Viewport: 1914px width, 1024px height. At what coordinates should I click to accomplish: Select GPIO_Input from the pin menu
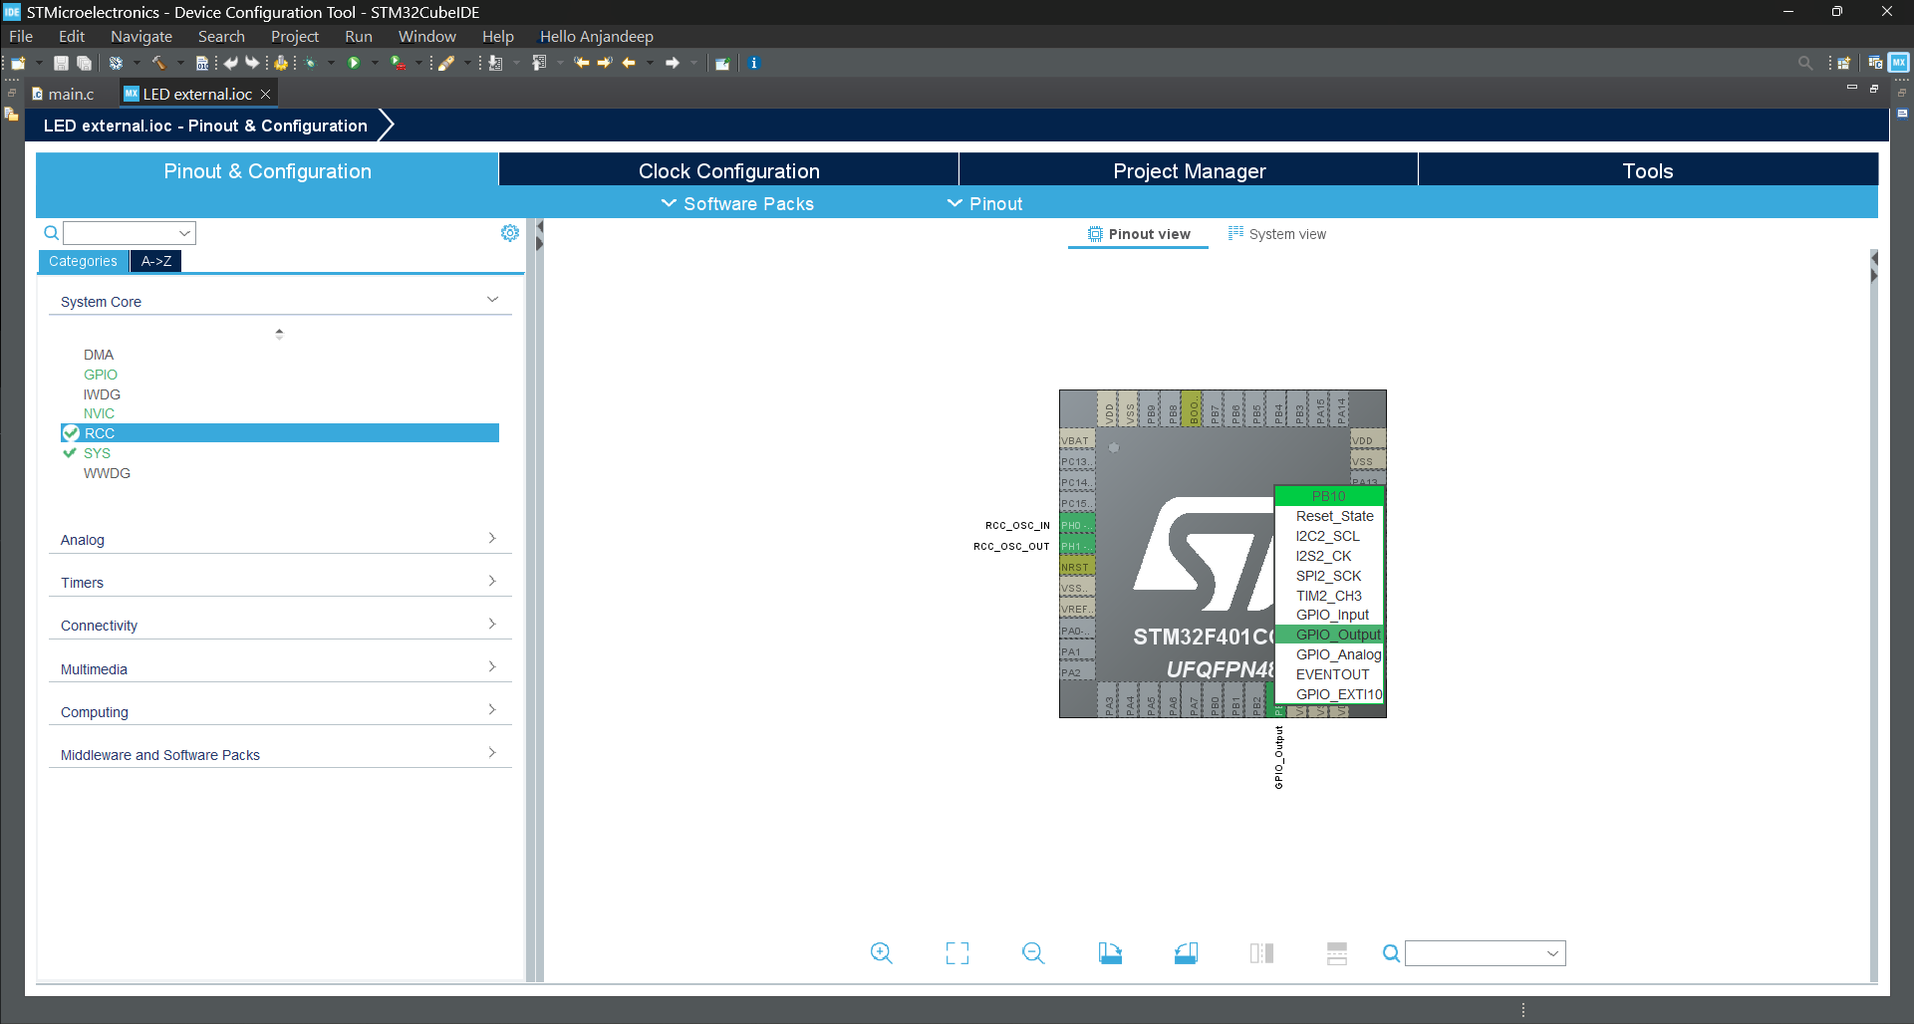[1331, 615]
